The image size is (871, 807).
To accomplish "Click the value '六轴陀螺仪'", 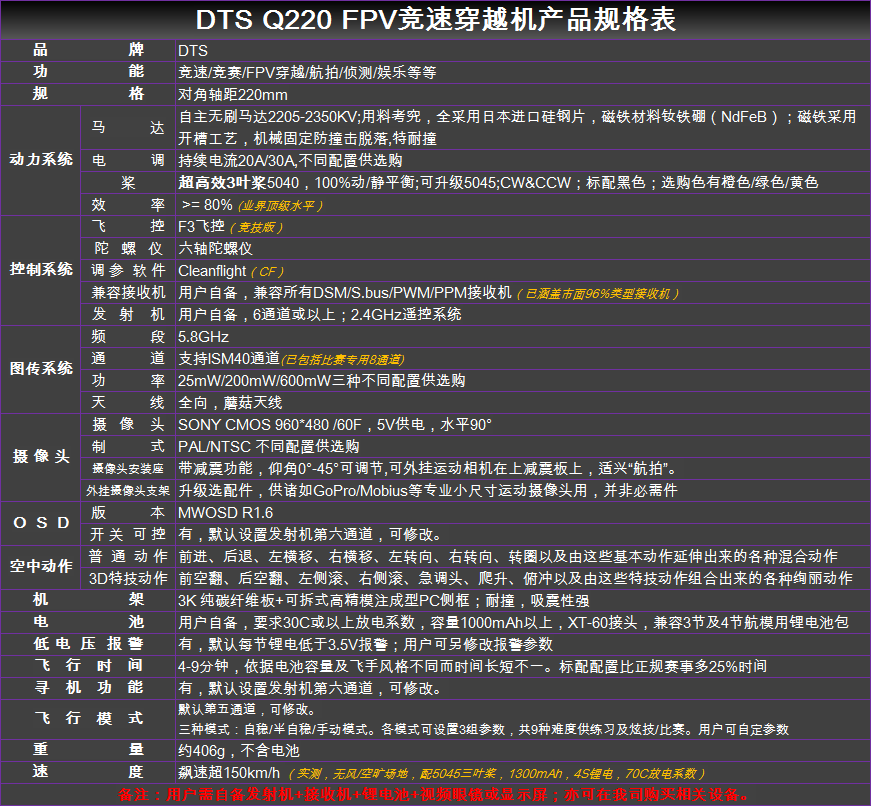I will [215, 248].
